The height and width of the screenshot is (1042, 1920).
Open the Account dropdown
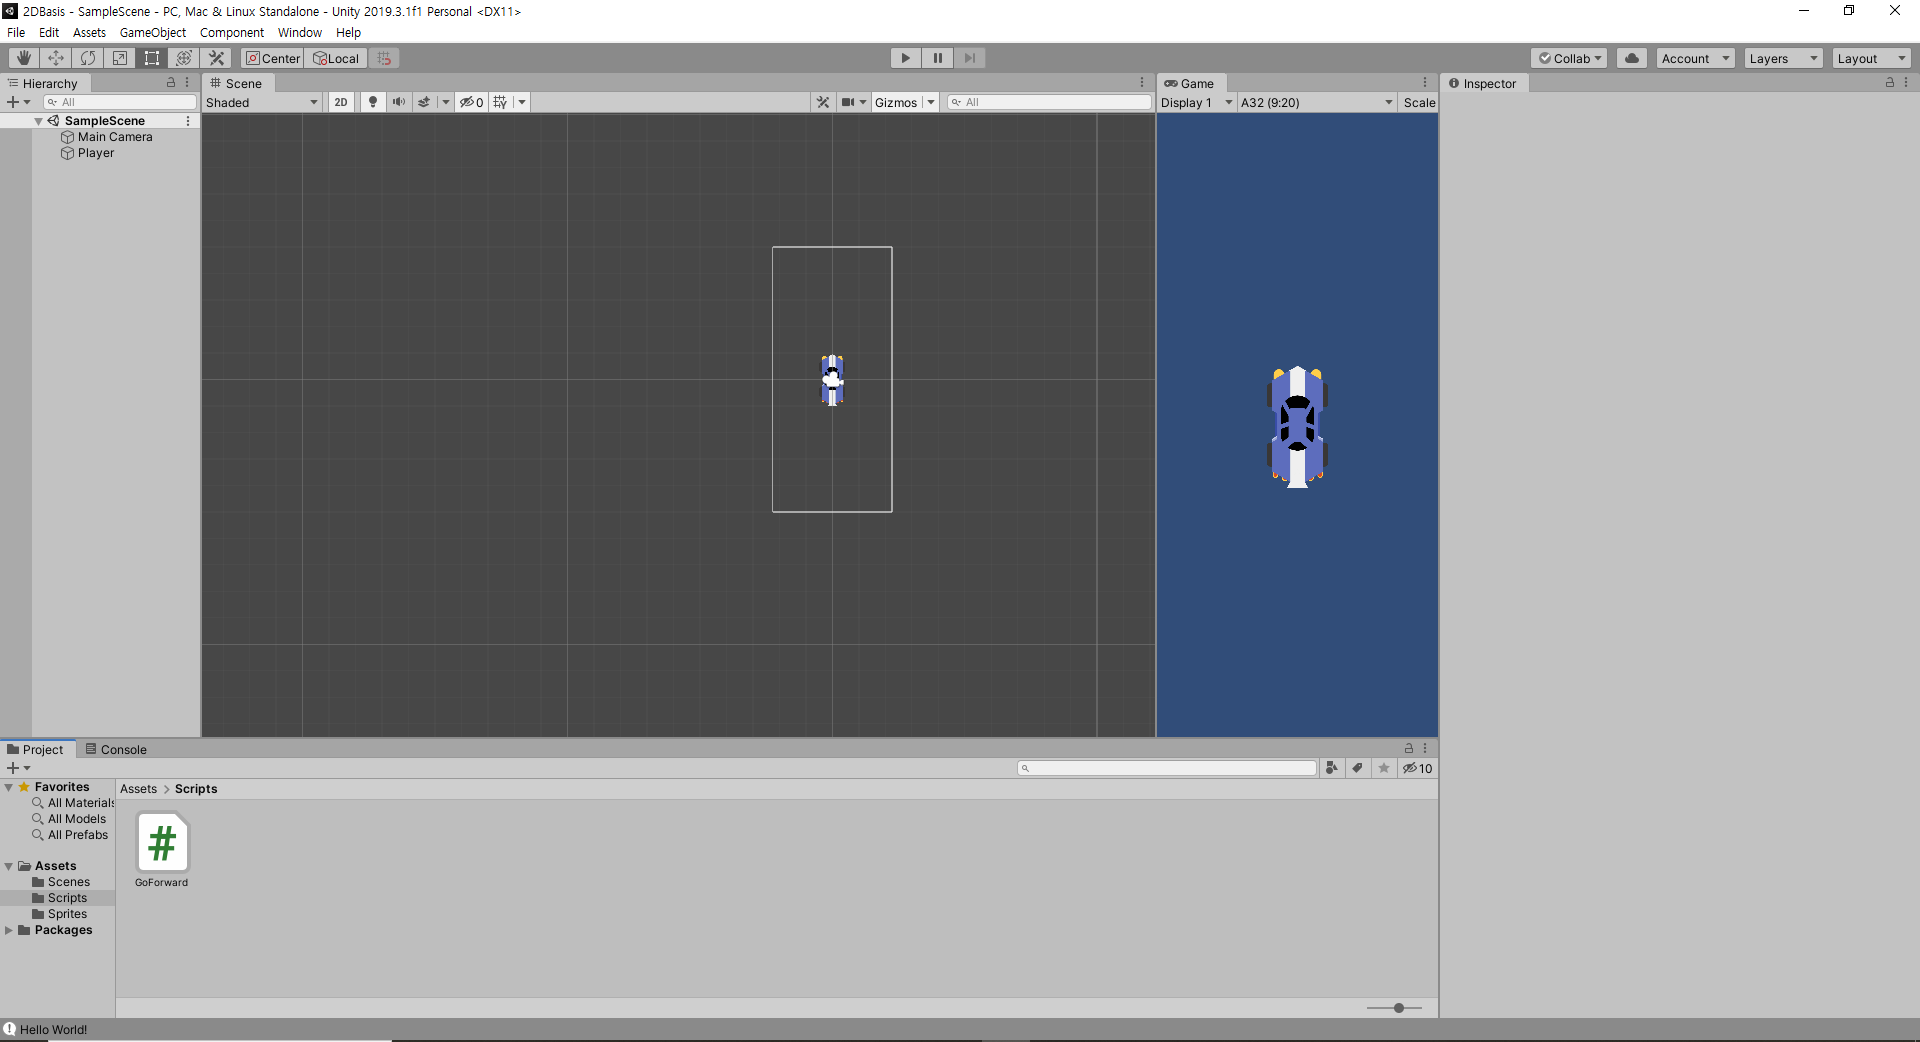(x=1695, y=58)
